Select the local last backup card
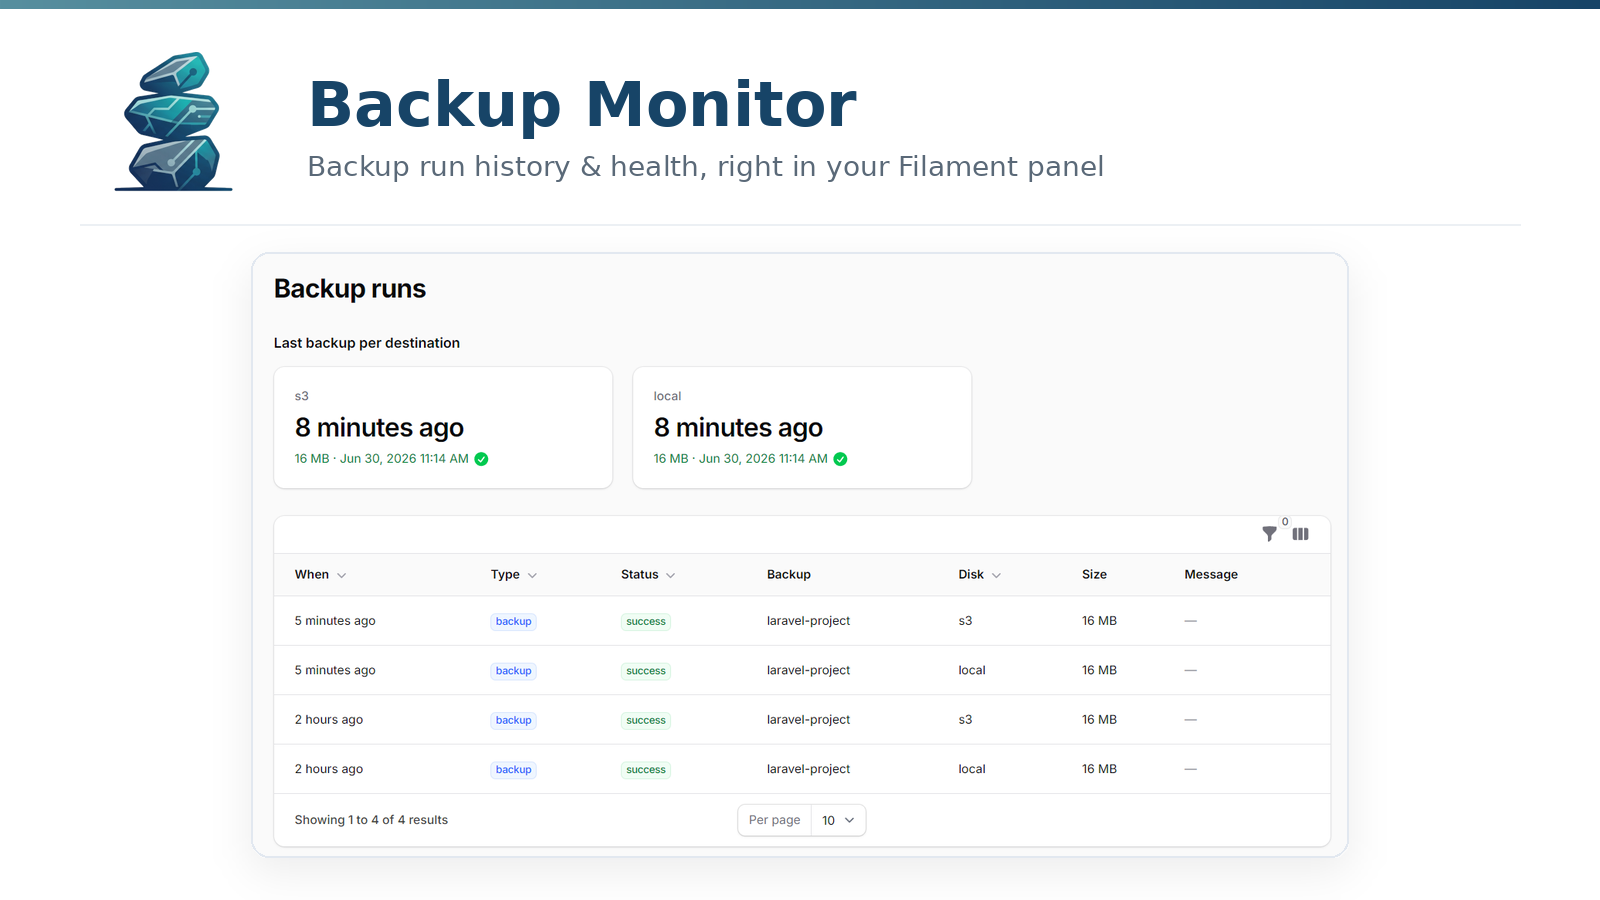 coord(802,428)
